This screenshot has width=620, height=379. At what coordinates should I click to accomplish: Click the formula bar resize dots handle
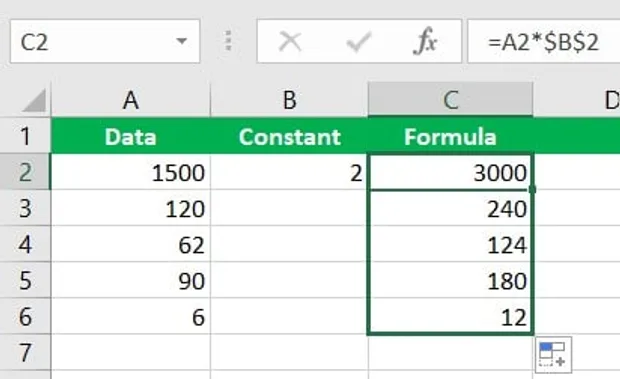coord(228,41)
